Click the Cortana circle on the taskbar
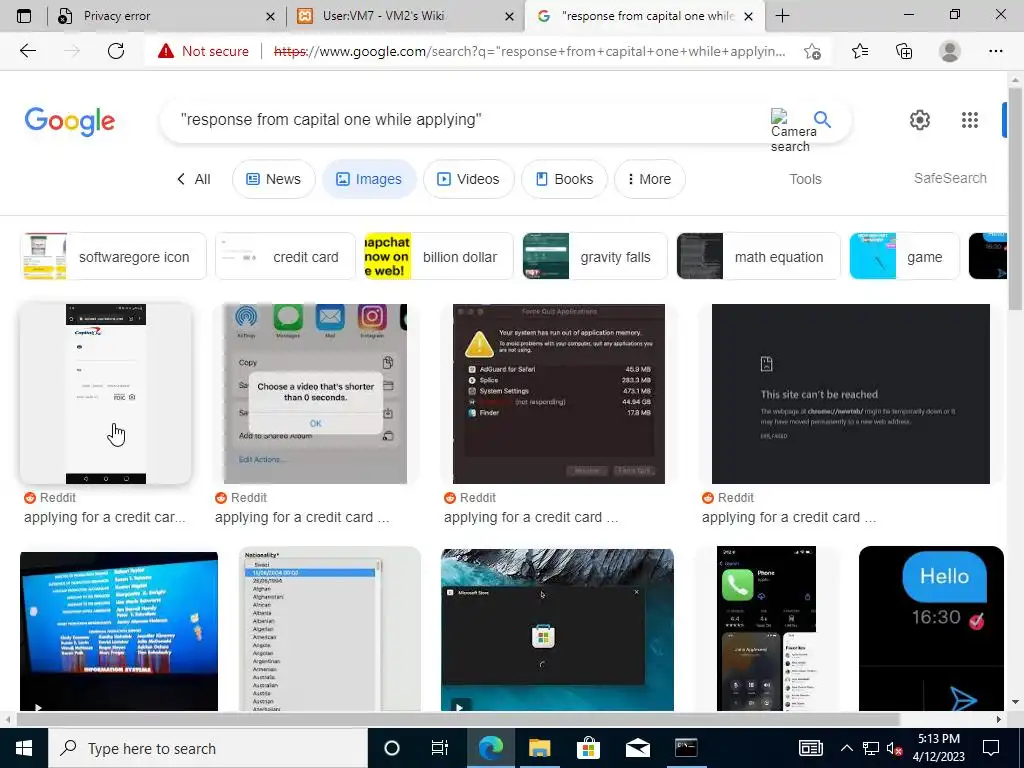1024x768 pixels. point(392,748)
